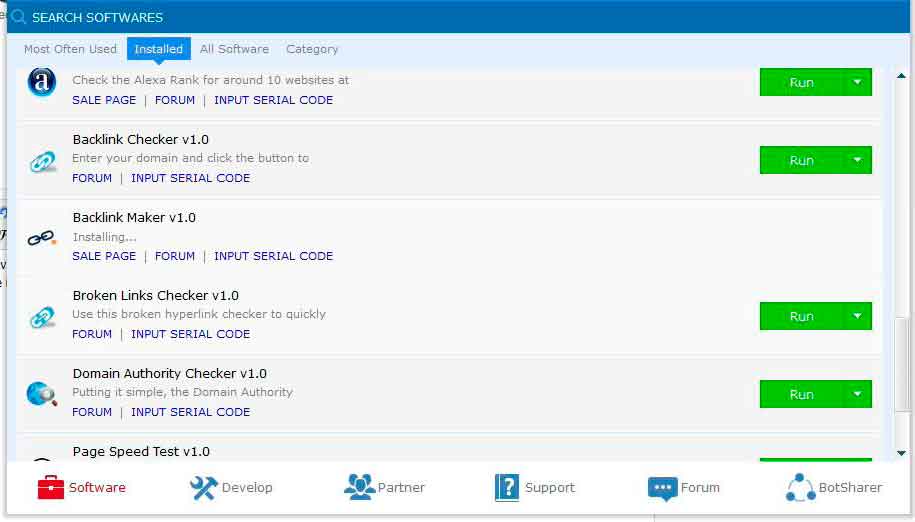The width and height of the screenshot is (915, 522).
Task: Switch to the Most Often Used tab
Action: point(70,49)
